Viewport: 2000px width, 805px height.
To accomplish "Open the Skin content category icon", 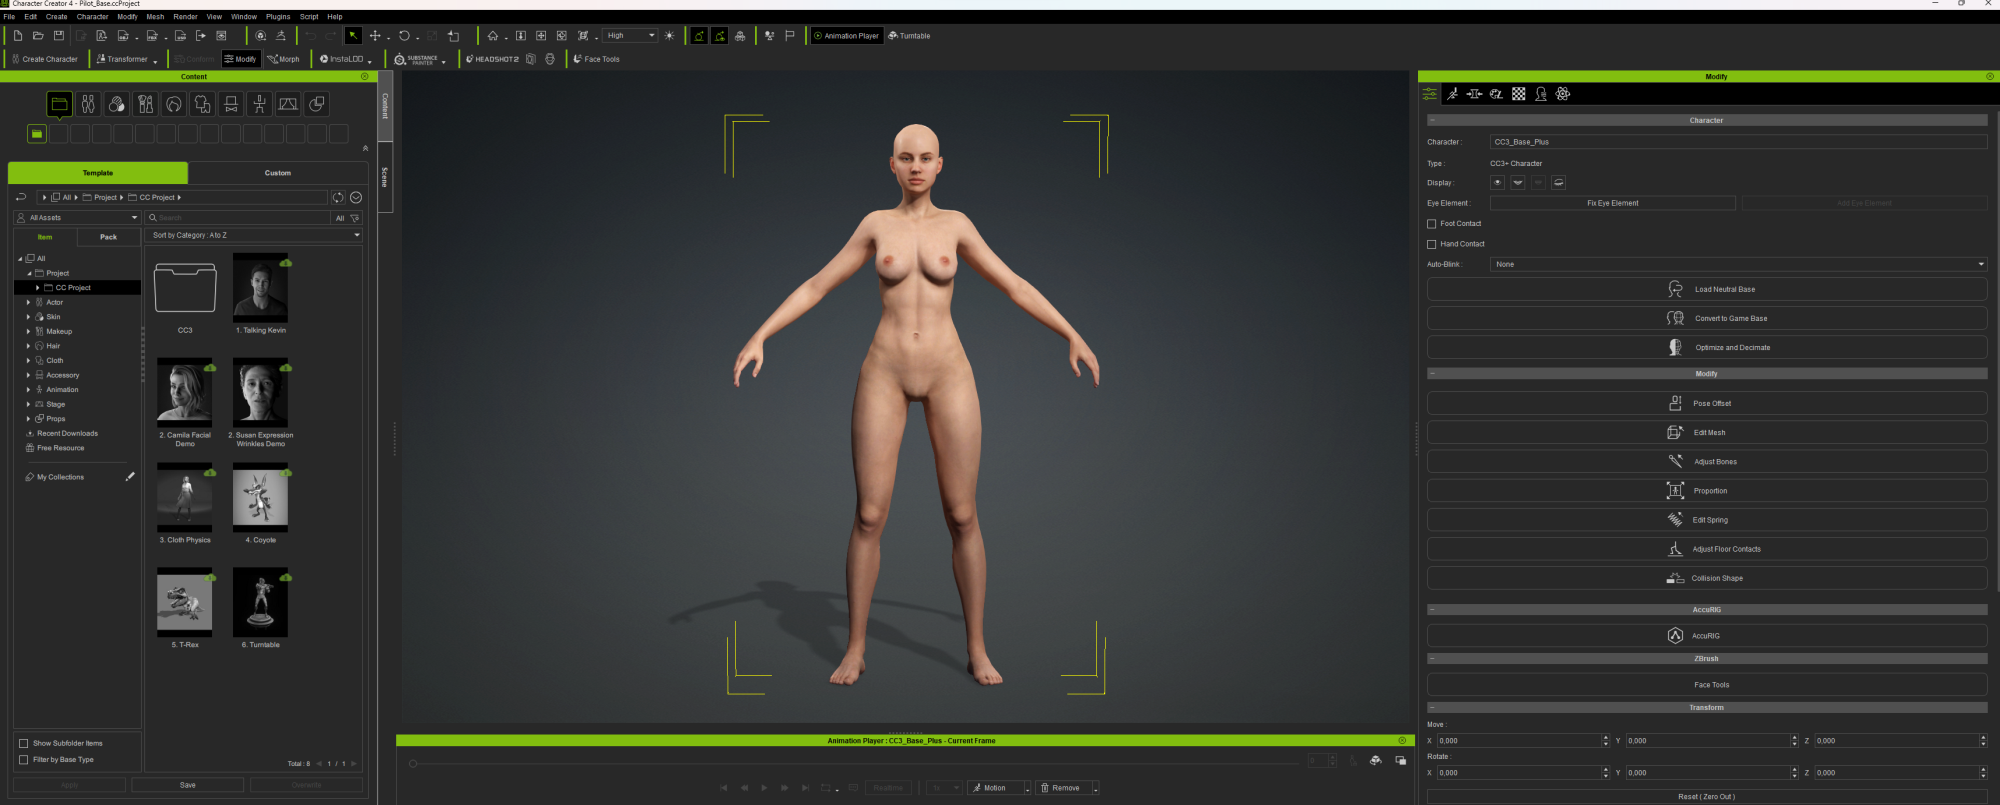I will point(117,104).
